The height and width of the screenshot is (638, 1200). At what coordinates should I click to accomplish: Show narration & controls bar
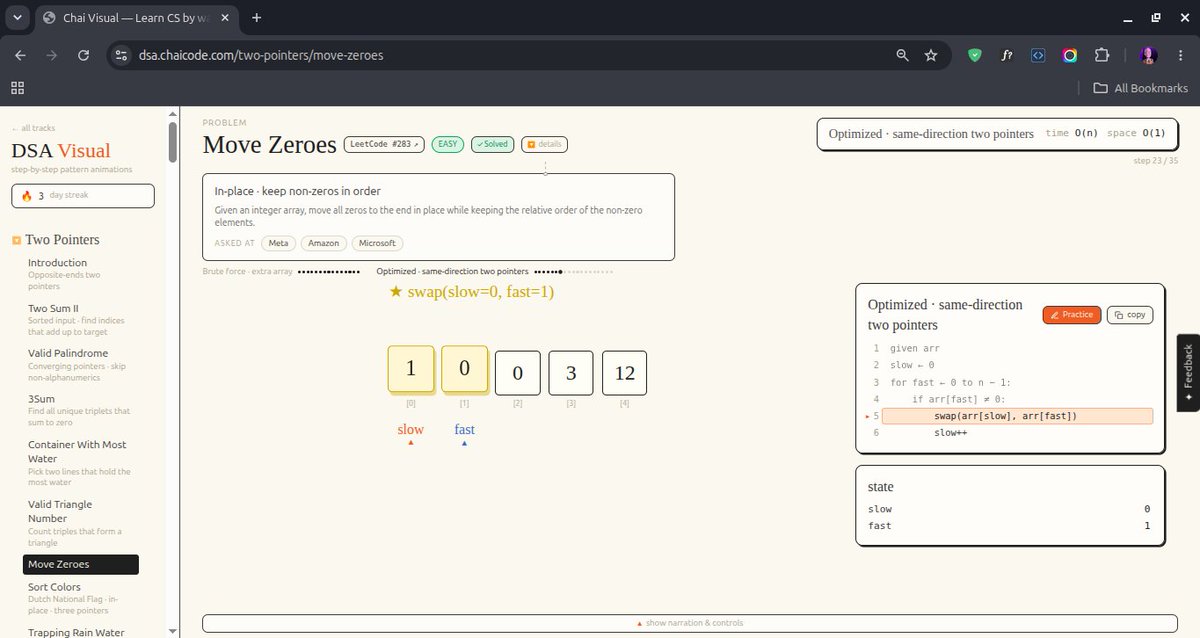click(x=690, y=623)
